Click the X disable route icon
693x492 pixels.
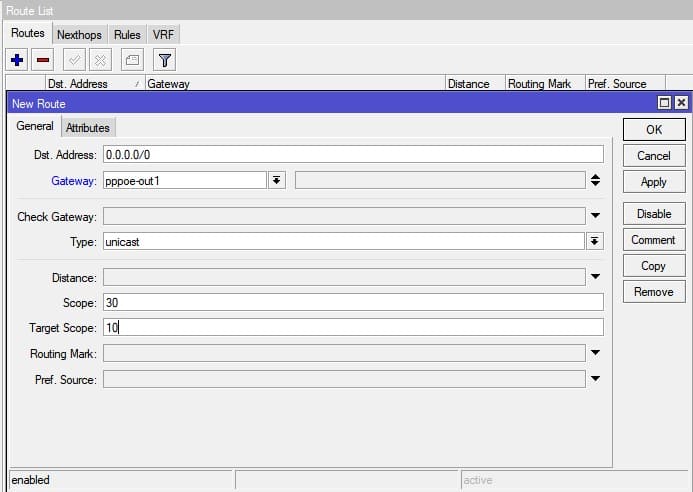coord(99,60)
